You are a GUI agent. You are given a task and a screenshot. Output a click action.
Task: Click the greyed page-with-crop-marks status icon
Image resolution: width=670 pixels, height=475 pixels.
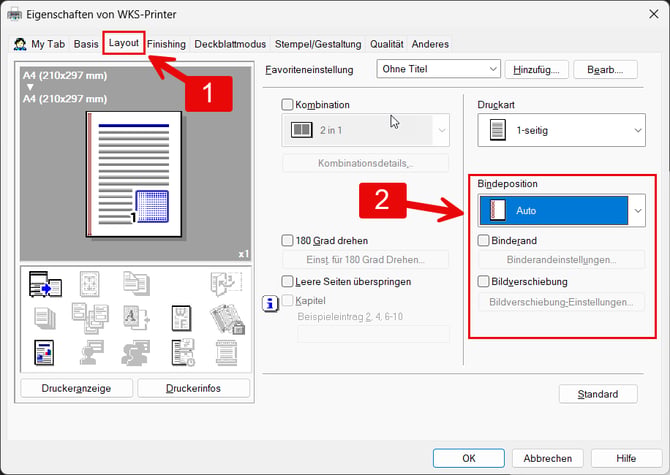click(x=90, y=284)
